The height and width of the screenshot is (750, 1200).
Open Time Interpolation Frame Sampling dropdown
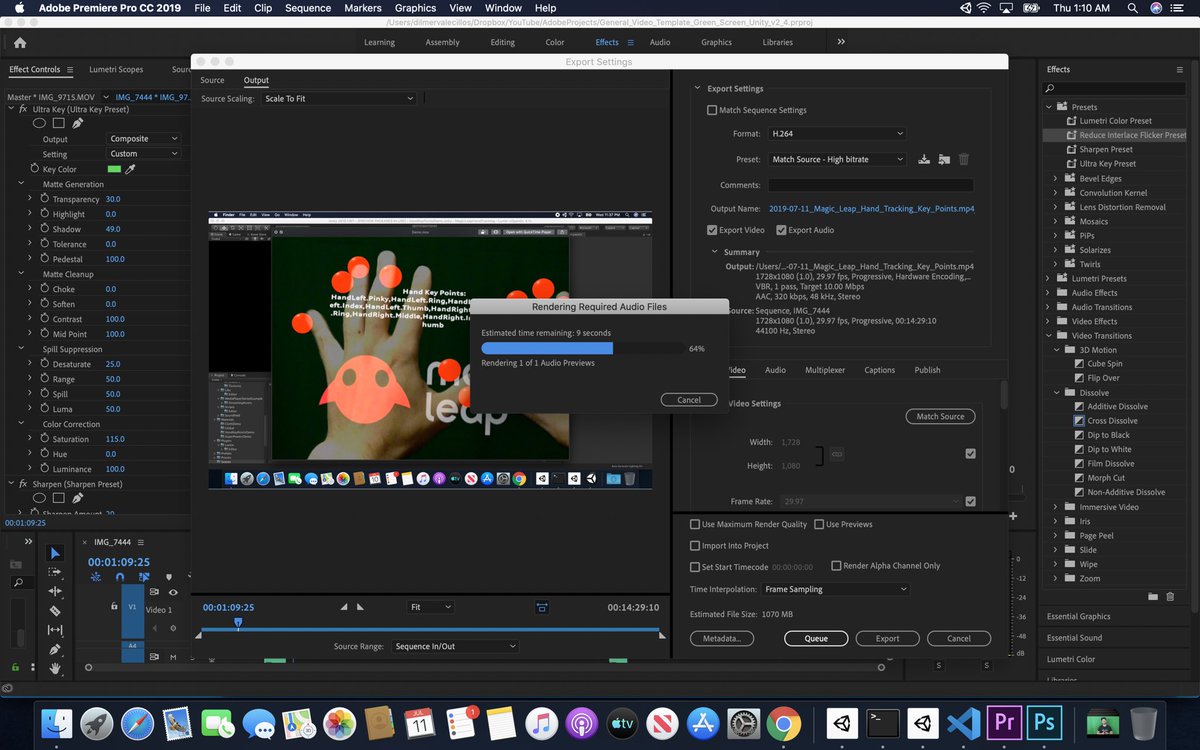[x=836, y=589]
